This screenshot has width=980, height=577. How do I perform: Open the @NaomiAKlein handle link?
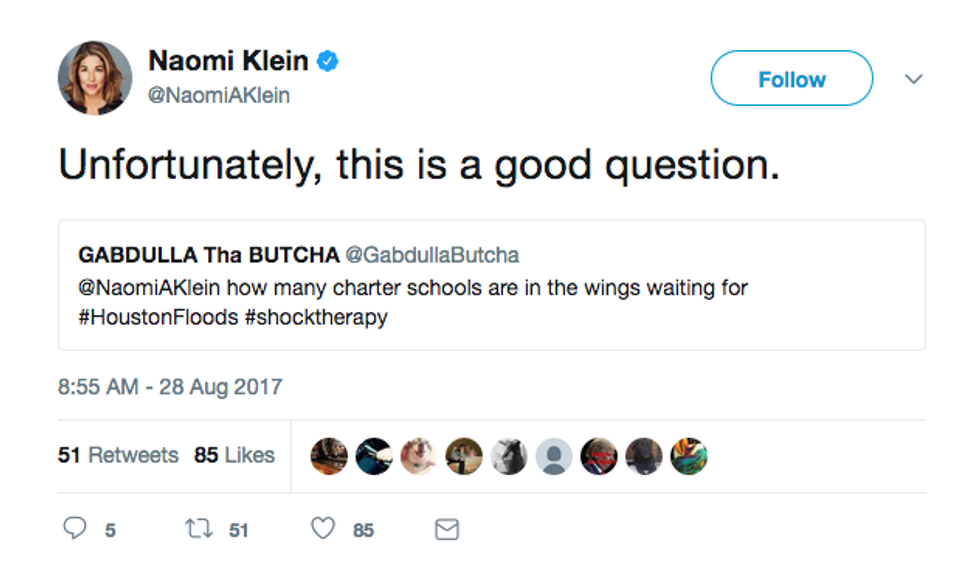pyautogui.click(x=219, y=95)
